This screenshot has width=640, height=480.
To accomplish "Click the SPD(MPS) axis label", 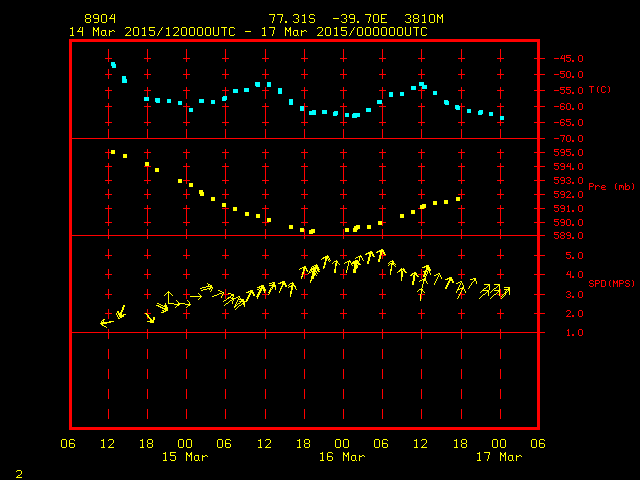I will coord(611,283).
